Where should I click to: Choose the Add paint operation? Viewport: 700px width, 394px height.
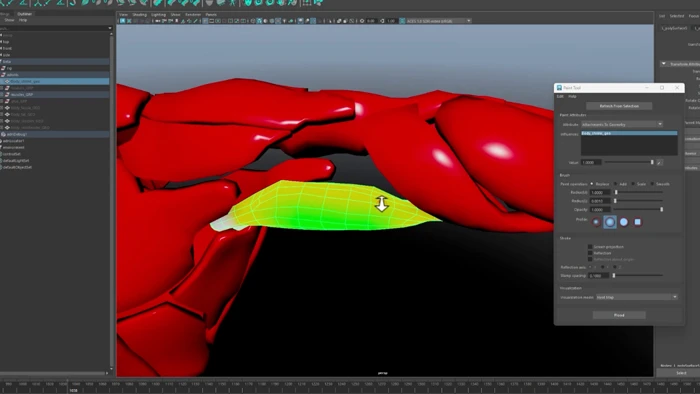pos(615,184)
